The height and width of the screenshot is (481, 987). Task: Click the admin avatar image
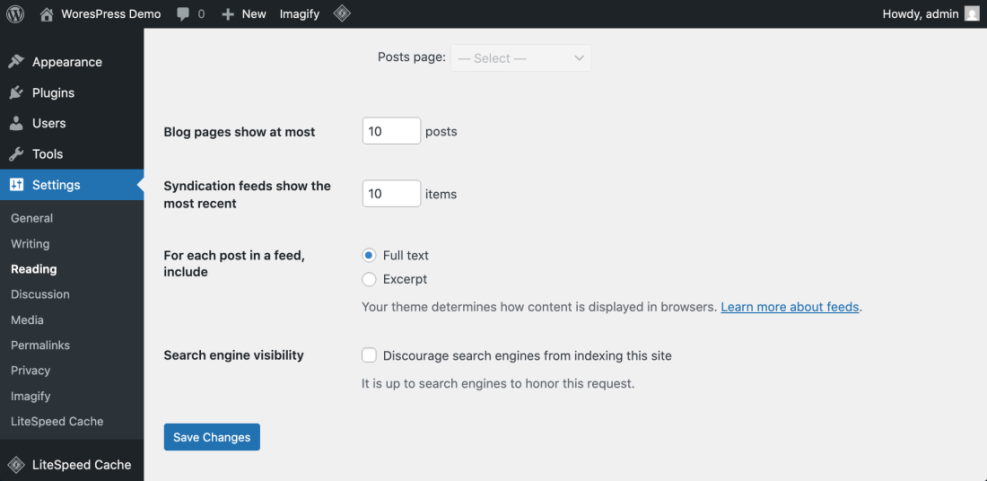(972, 14)
